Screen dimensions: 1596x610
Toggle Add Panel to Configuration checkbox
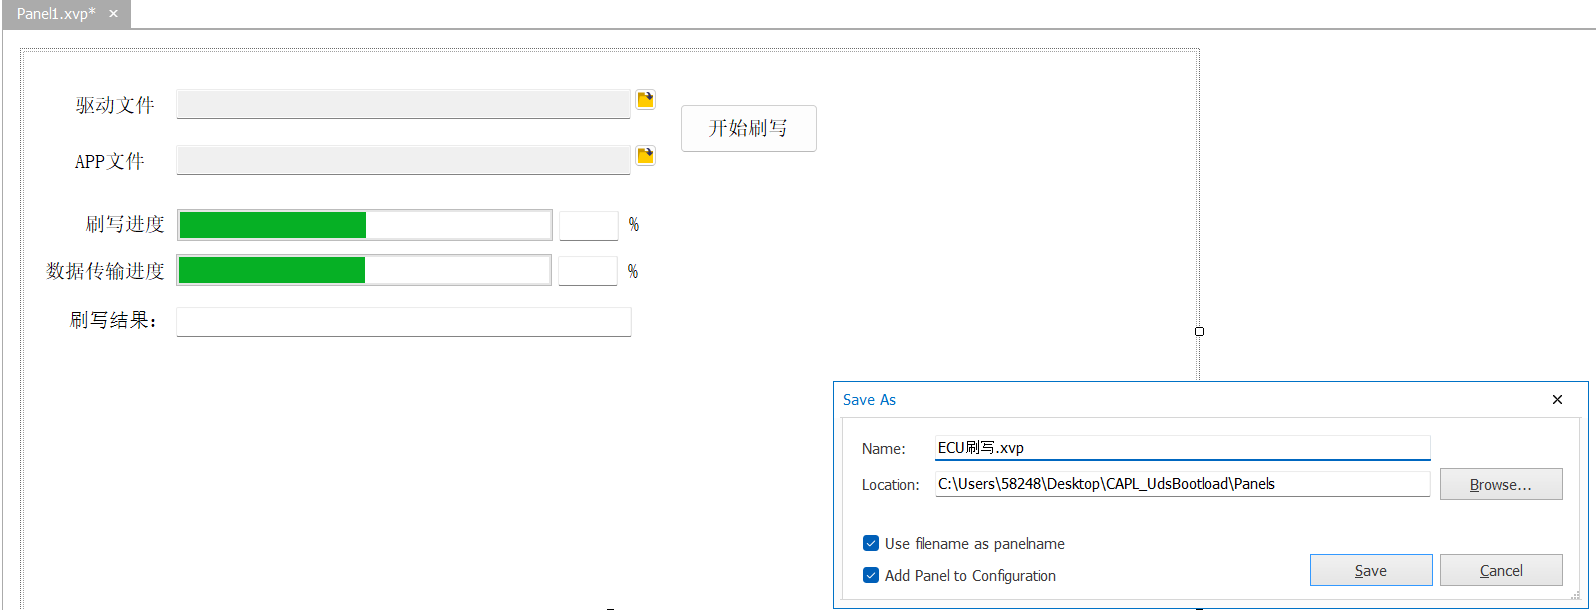click(x=871, y=576)
